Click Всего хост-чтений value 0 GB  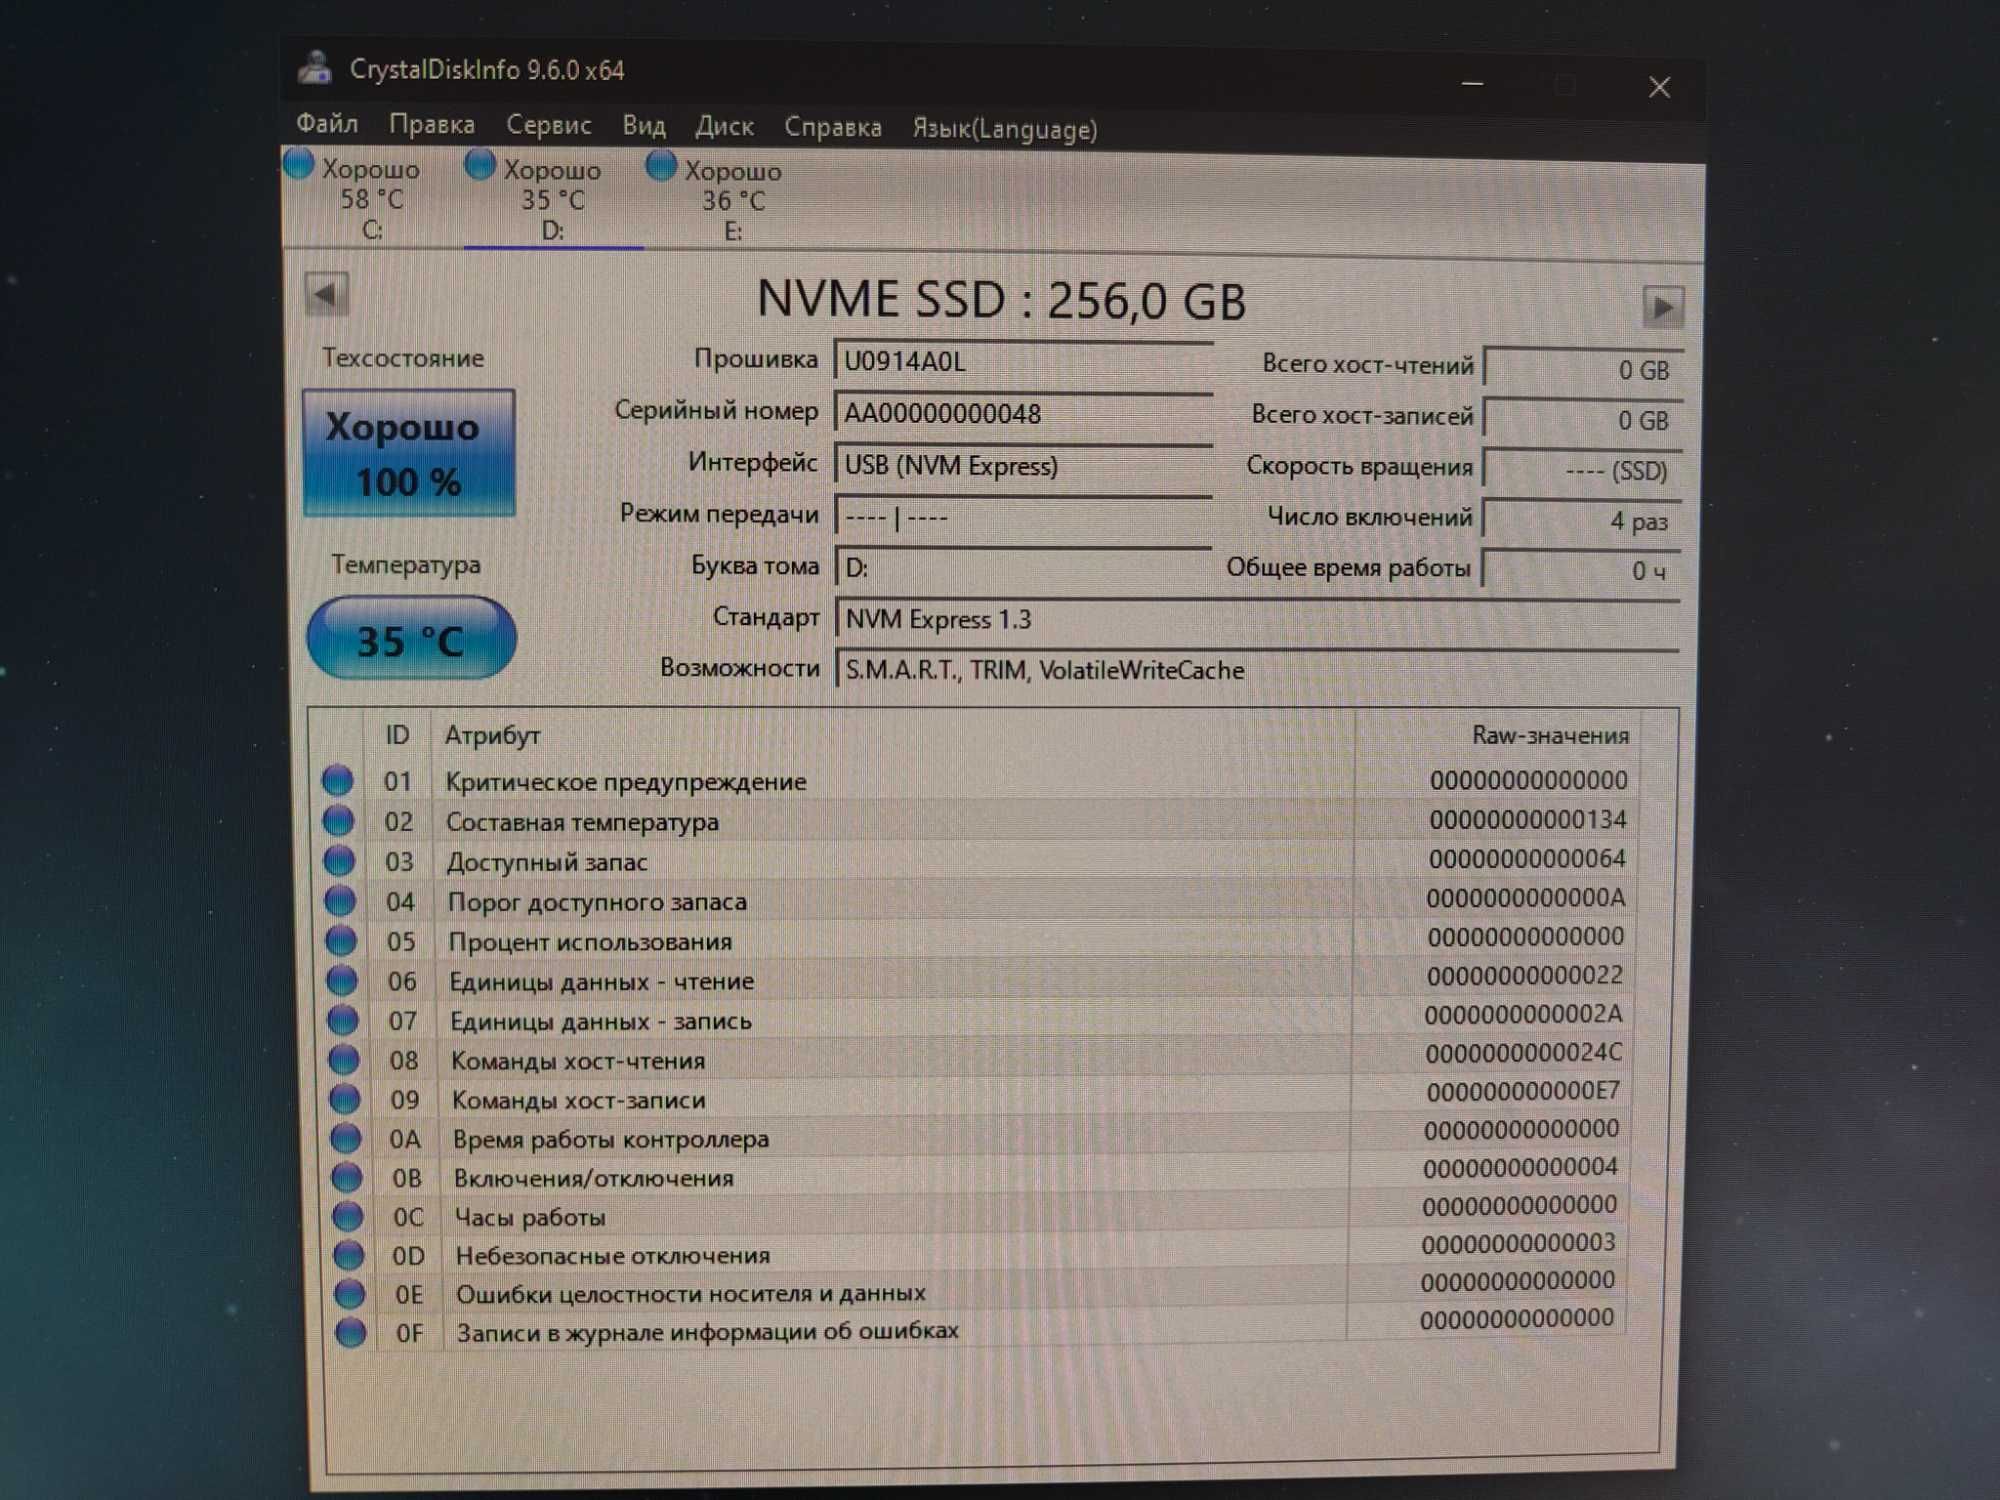1582,369
